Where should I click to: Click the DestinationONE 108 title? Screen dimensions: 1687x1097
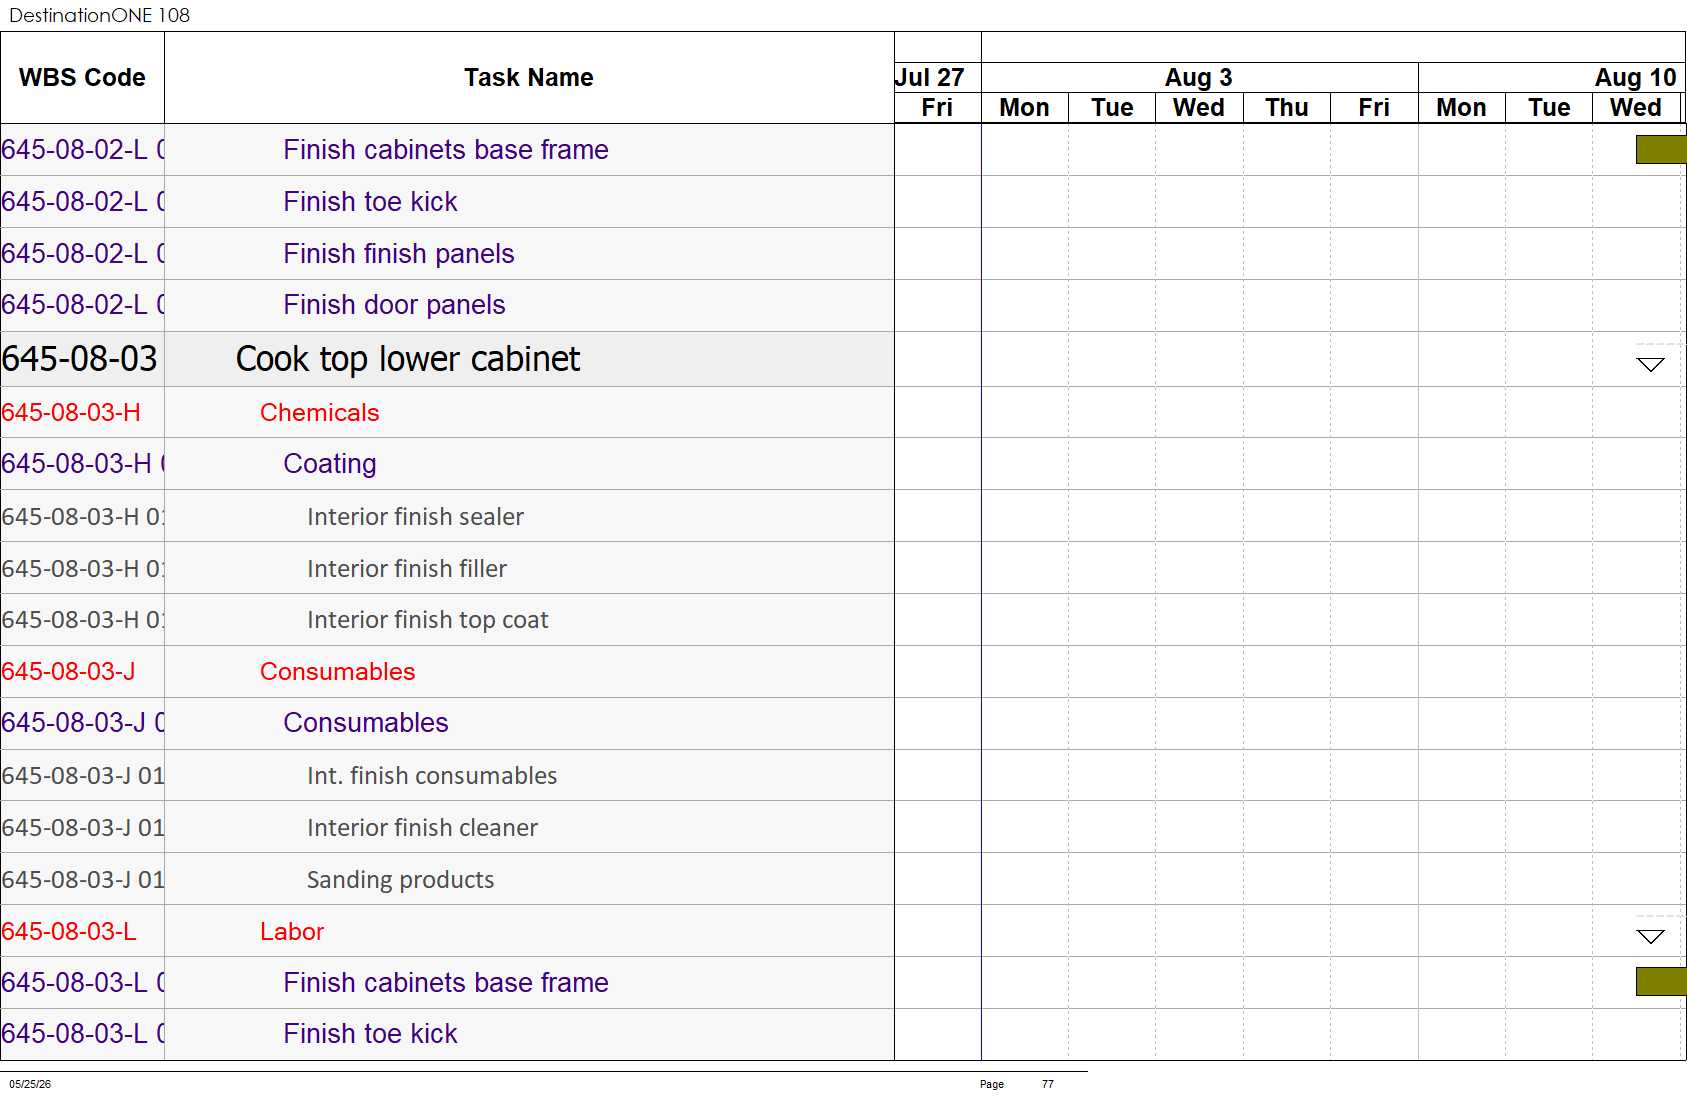coord(100,15)
